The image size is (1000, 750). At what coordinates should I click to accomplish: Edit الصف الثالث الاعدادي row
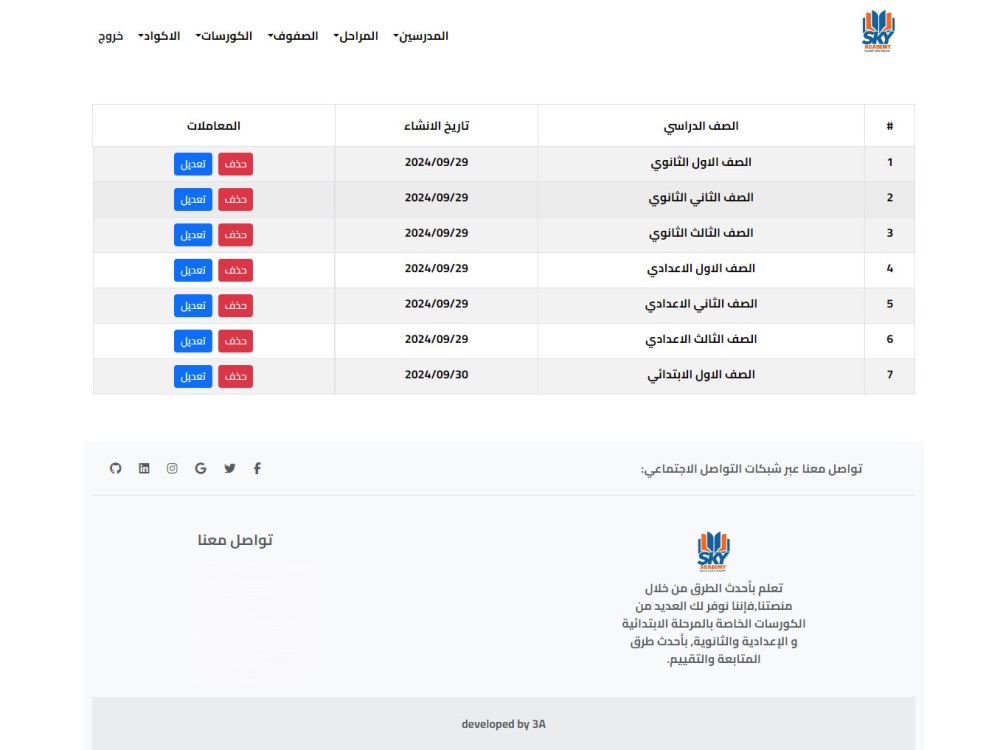click(x=193, y=341)
